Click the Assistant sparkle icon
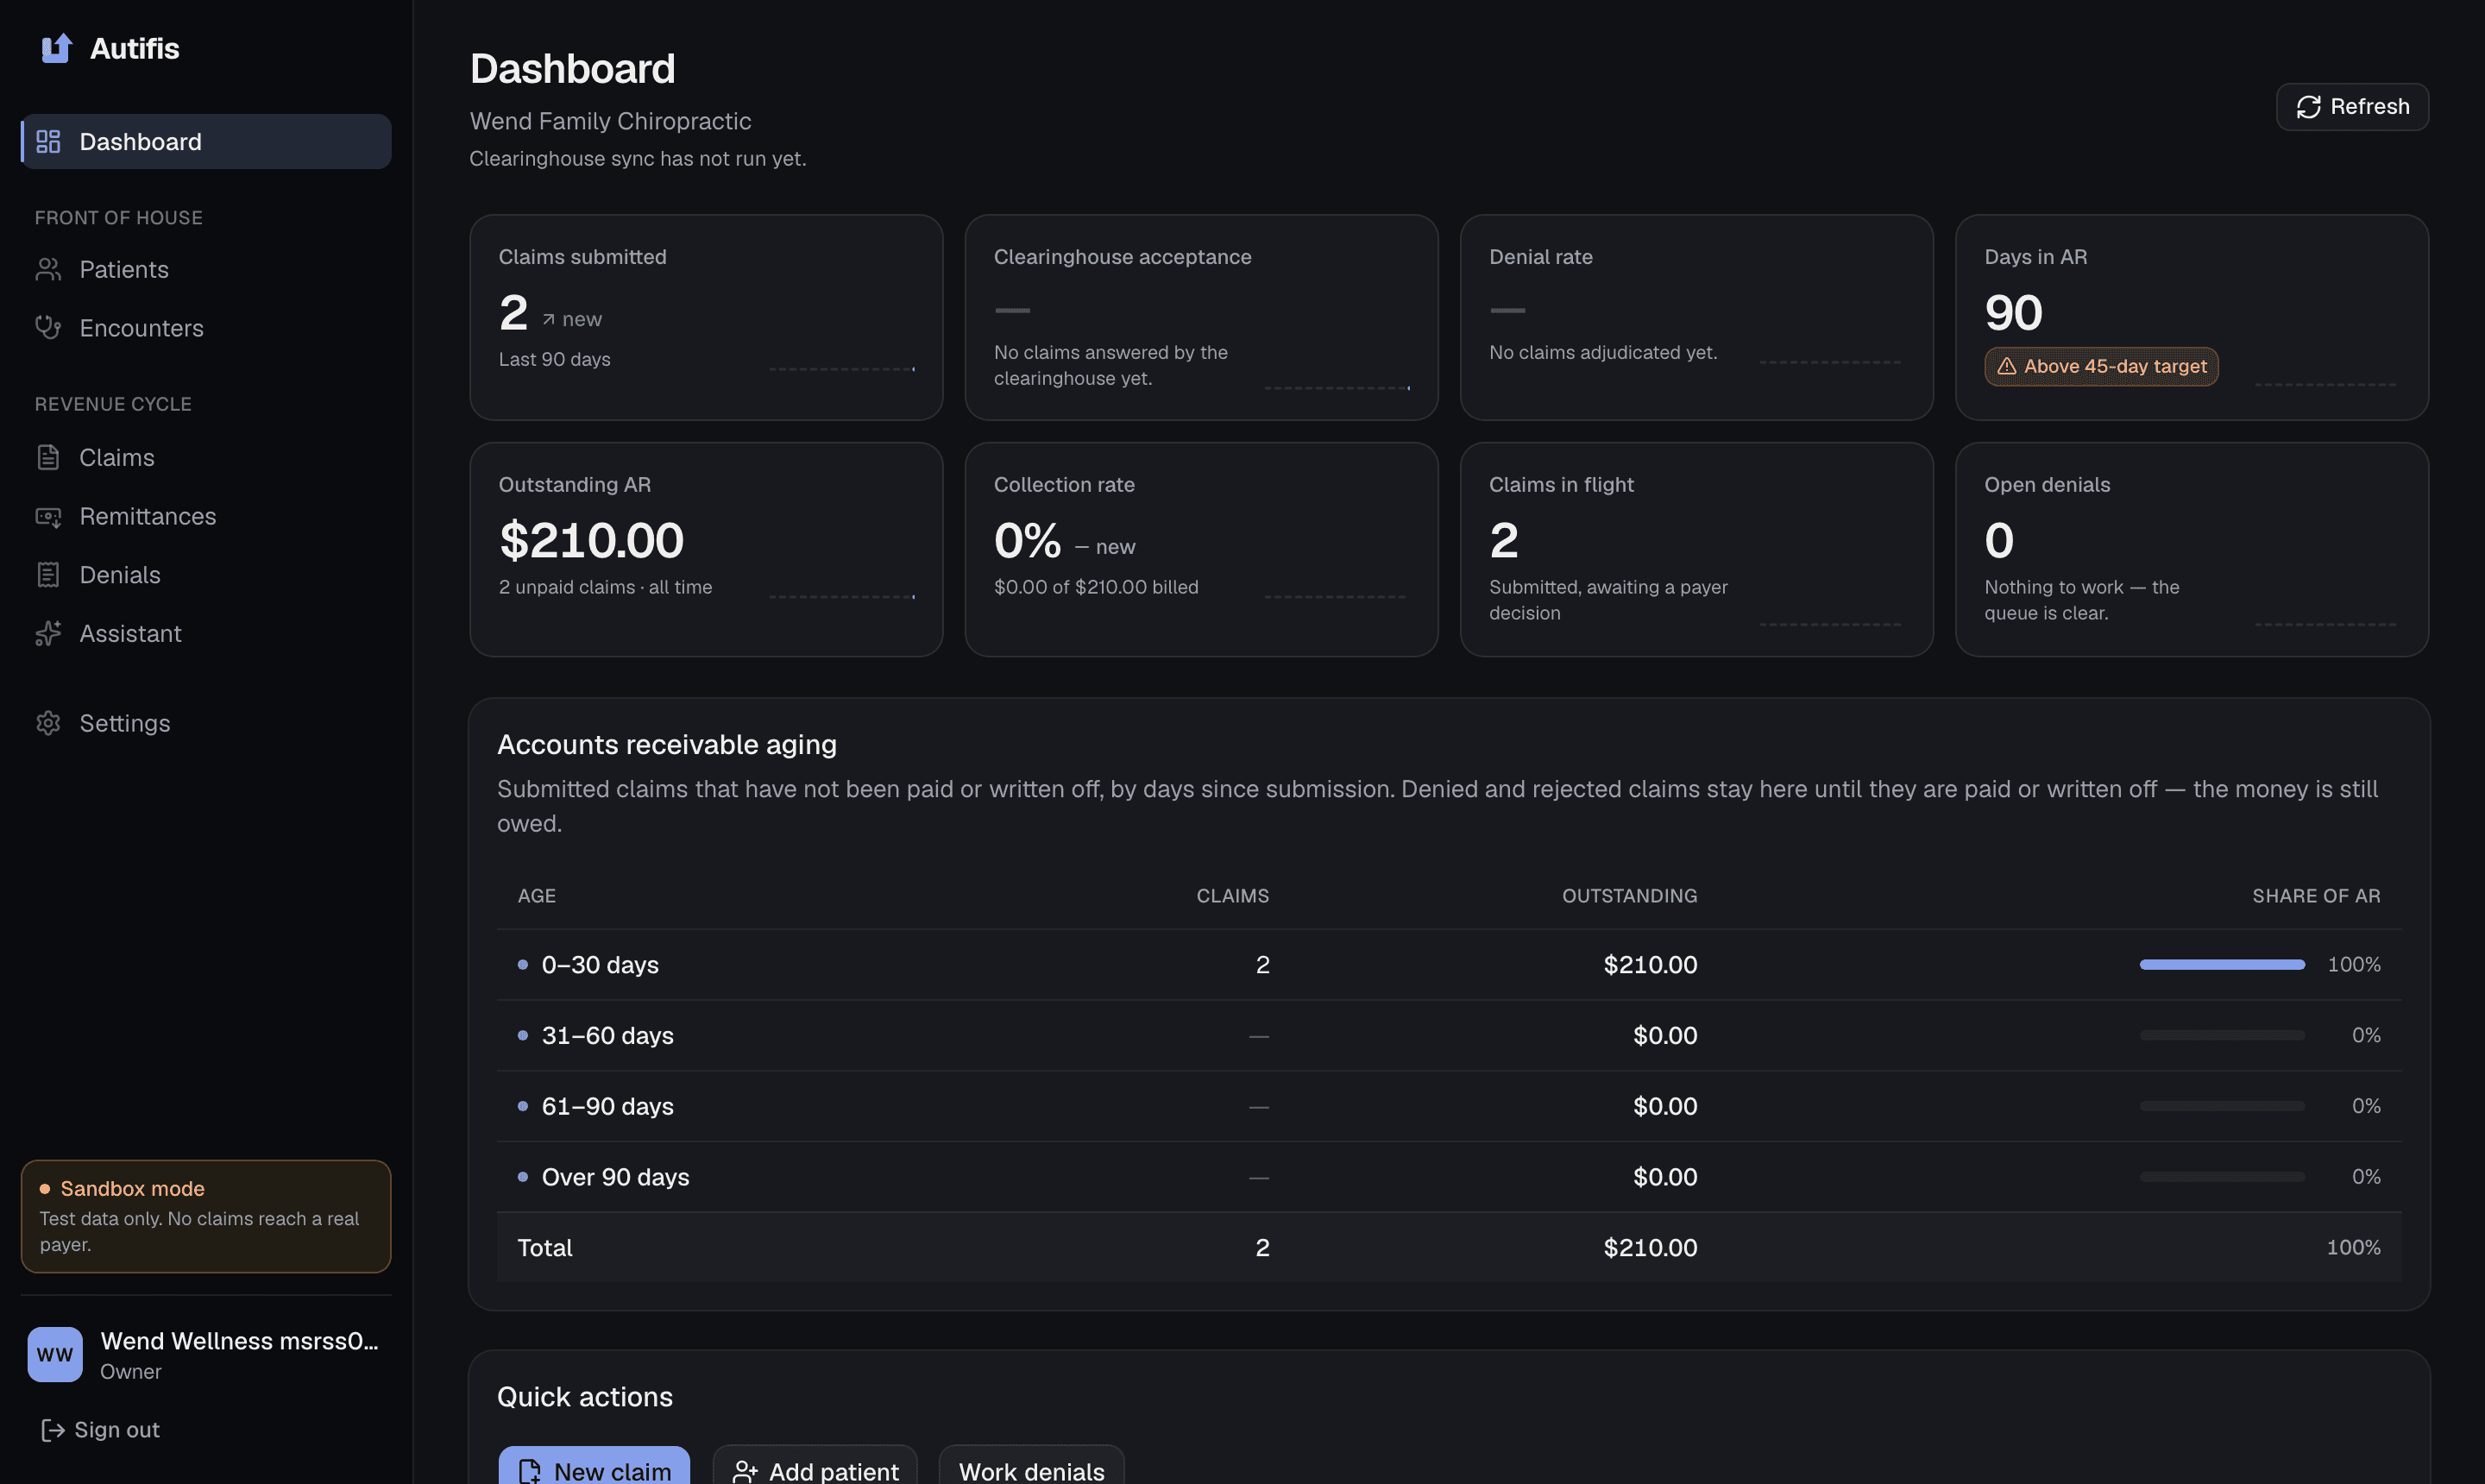2485x1484 pixels. tap(48, 633)
